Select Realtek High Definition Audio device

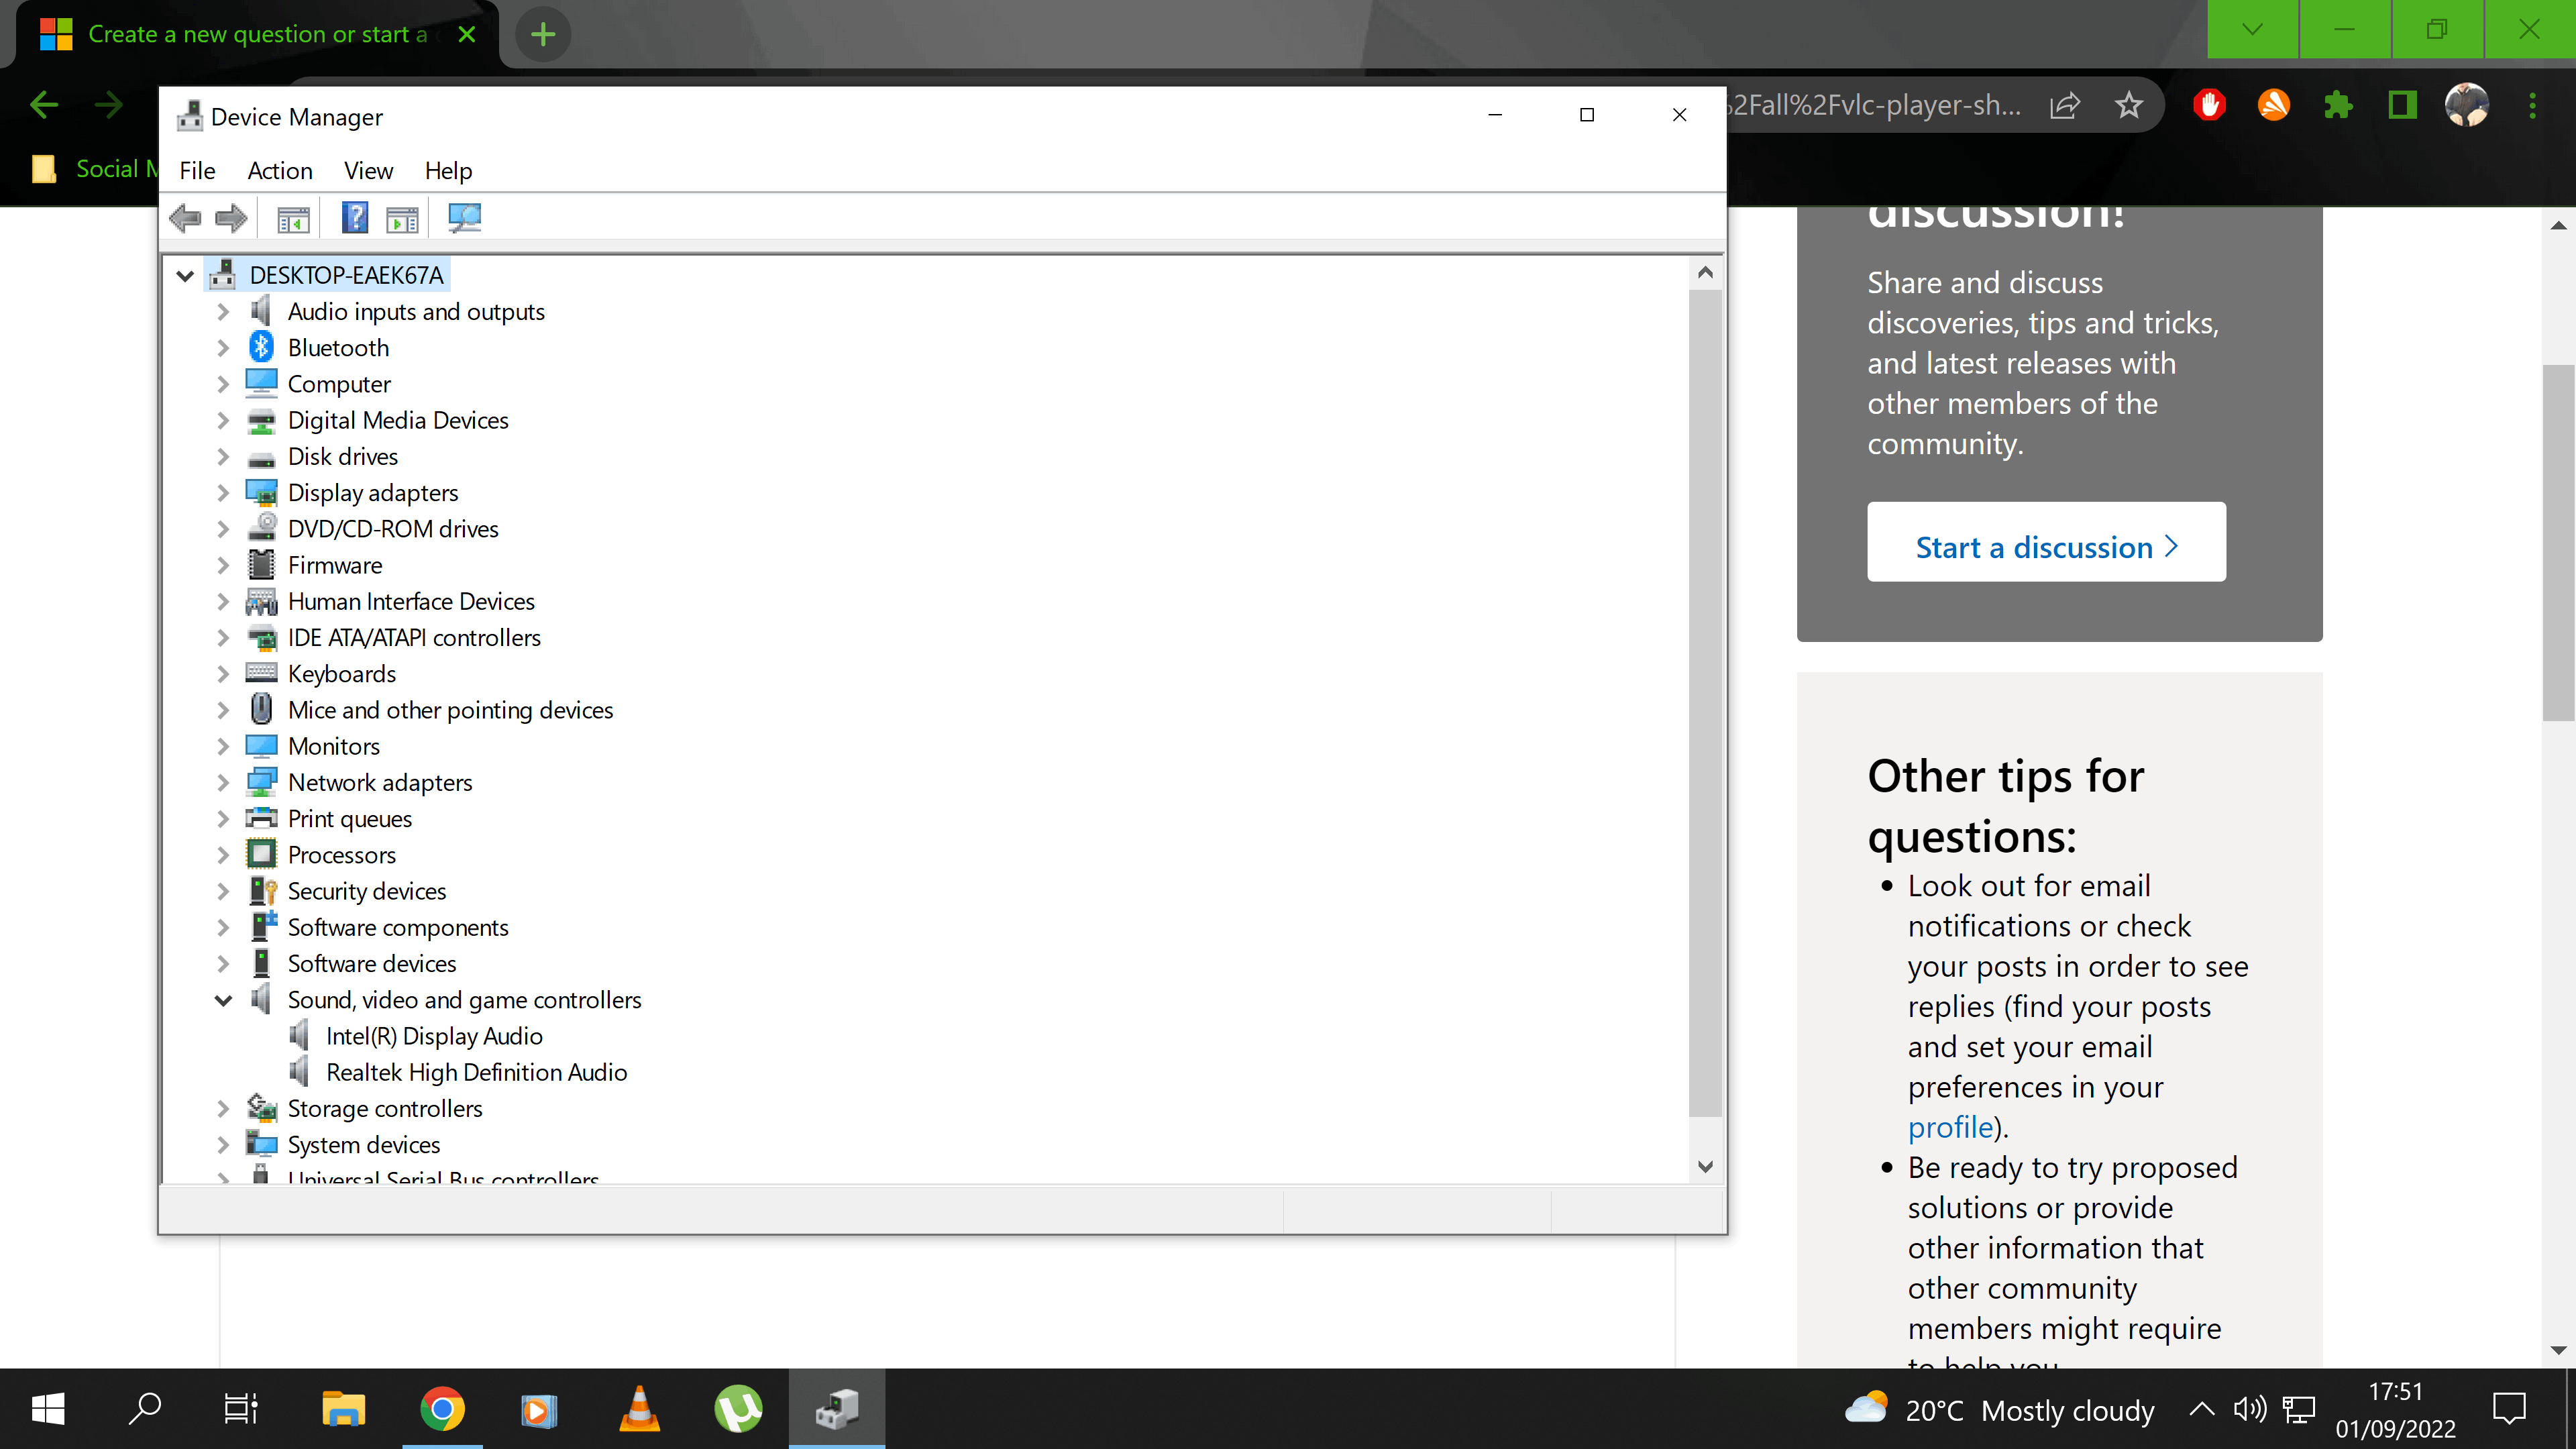tap(476, 1072)
